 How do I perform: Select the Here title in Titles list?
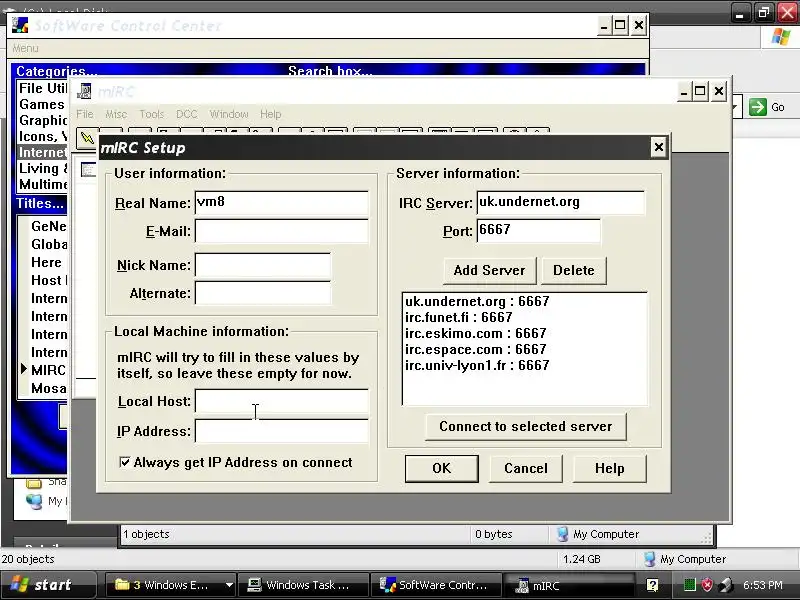point(46,262)
